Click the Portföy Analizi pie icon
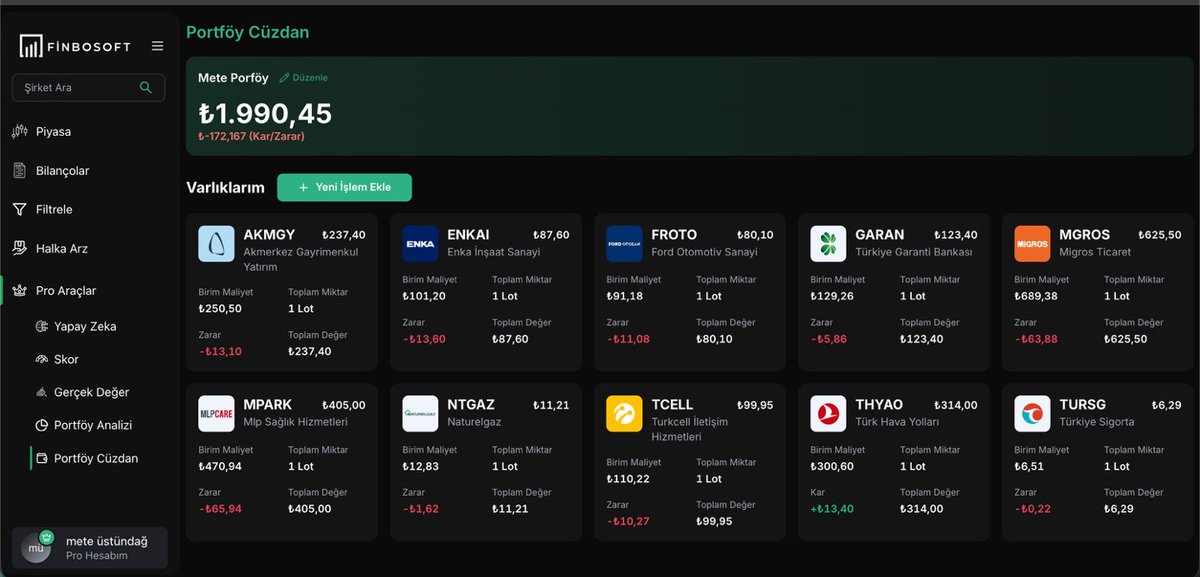1200x577 pixels. point(41,426)
